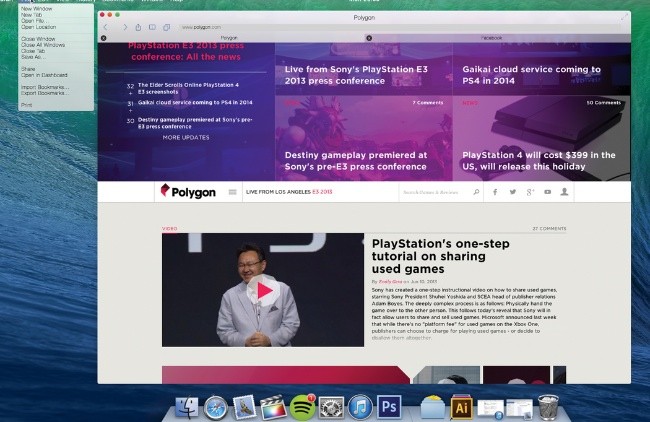Open the E3 2013 link
Image resolution: width=650 pixels, height=422 pixels.
324,192
